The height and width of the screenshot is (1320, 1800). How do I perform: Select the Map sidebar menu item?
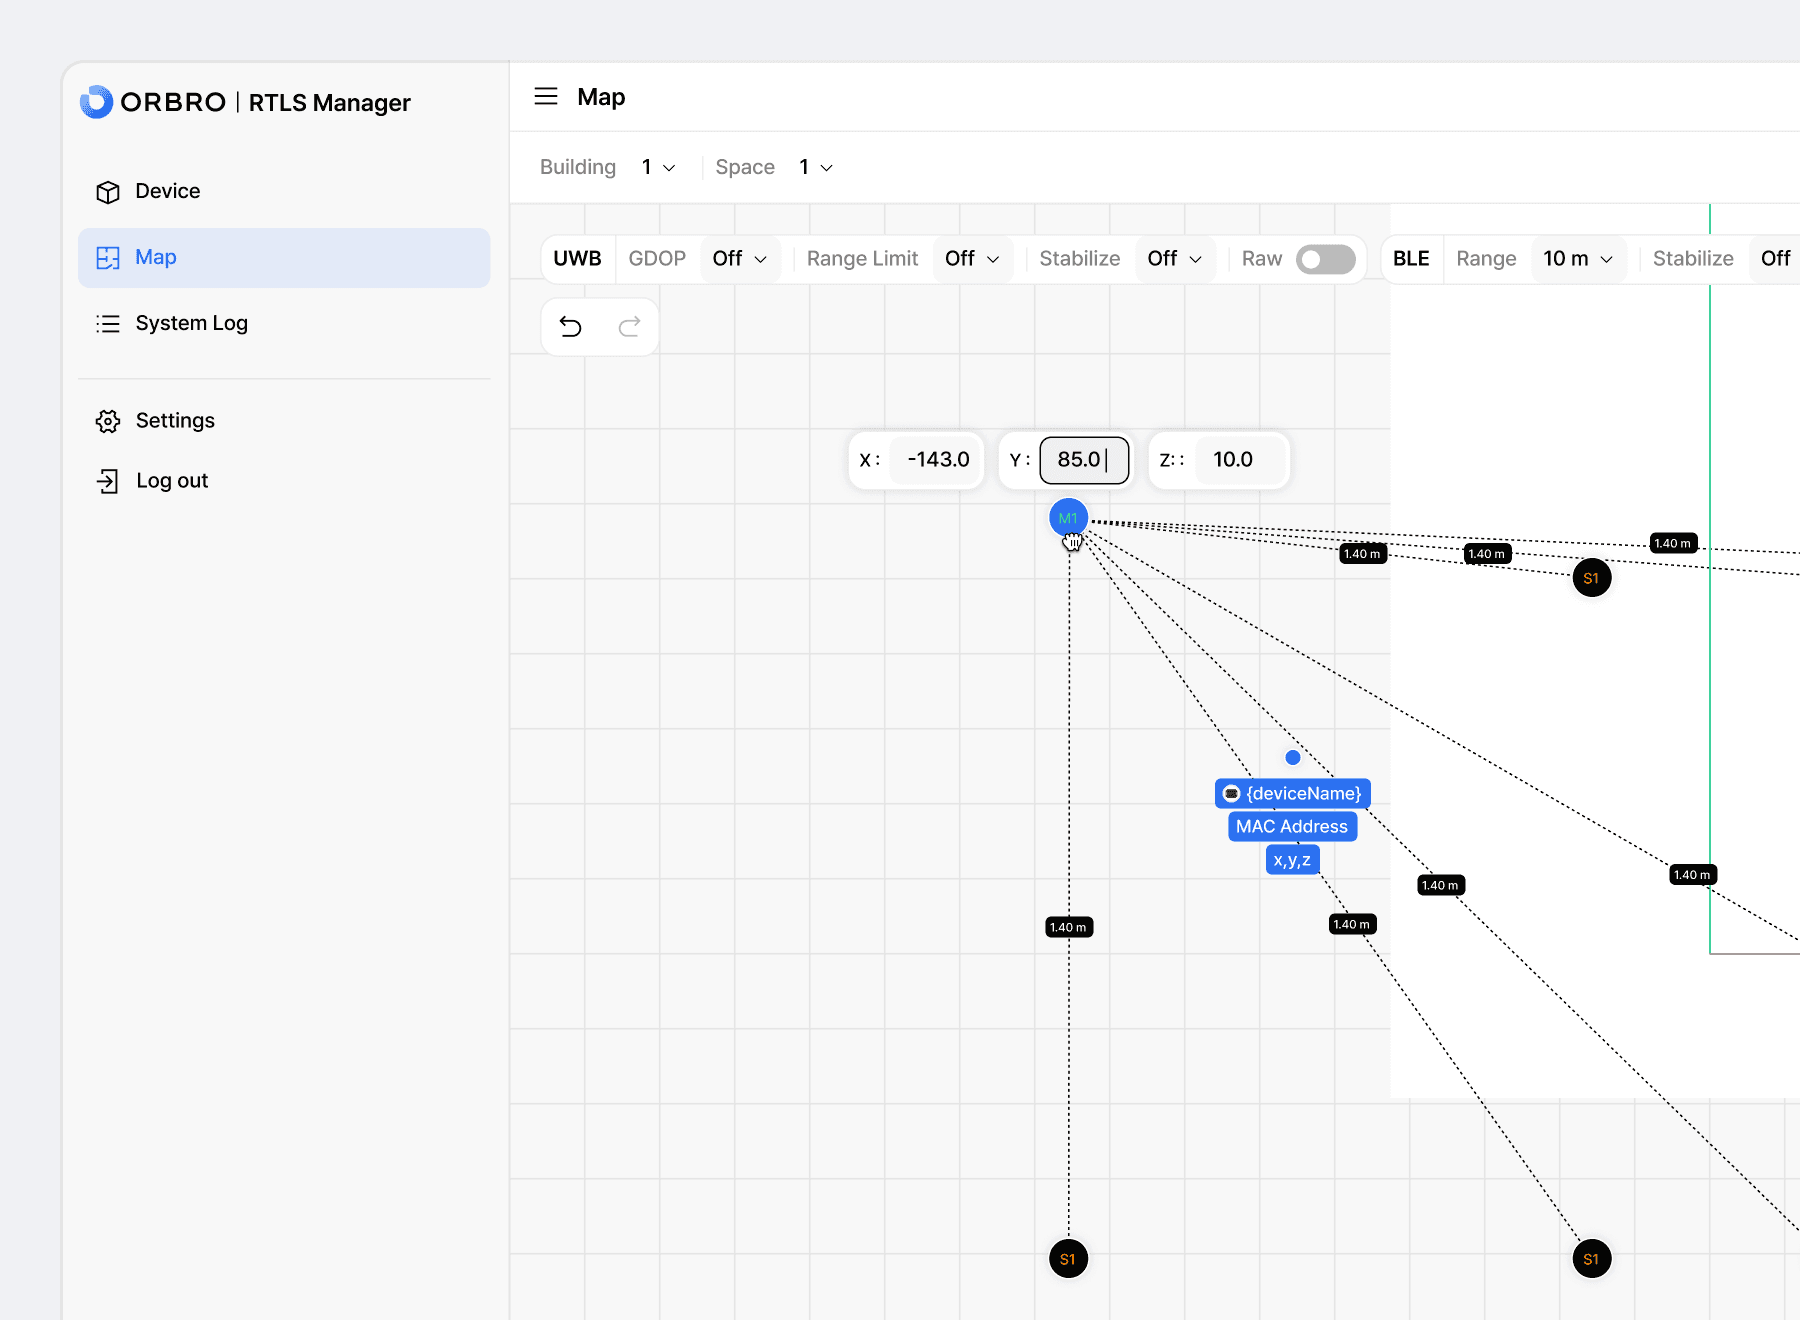point(284,258)
